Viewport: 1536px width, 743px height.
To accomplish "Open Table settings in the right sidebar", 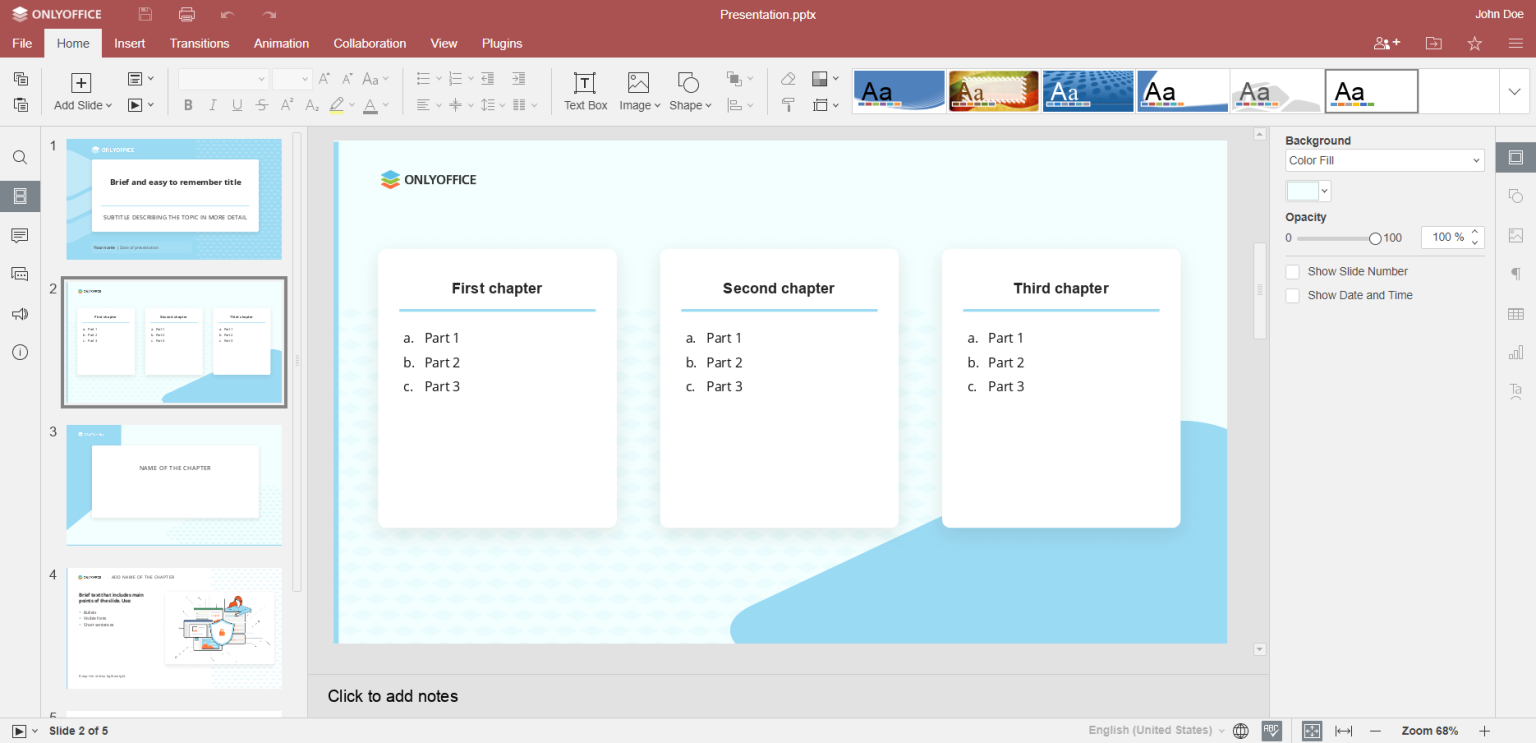I will pos(1515,313).
